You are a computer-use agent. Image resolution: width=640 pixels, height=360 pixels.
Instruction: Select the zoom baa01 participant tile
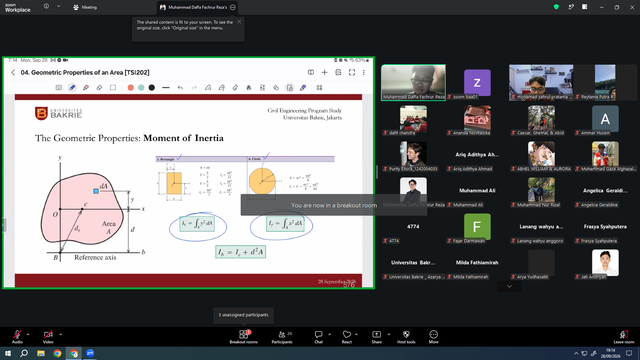tap(477, 82)
